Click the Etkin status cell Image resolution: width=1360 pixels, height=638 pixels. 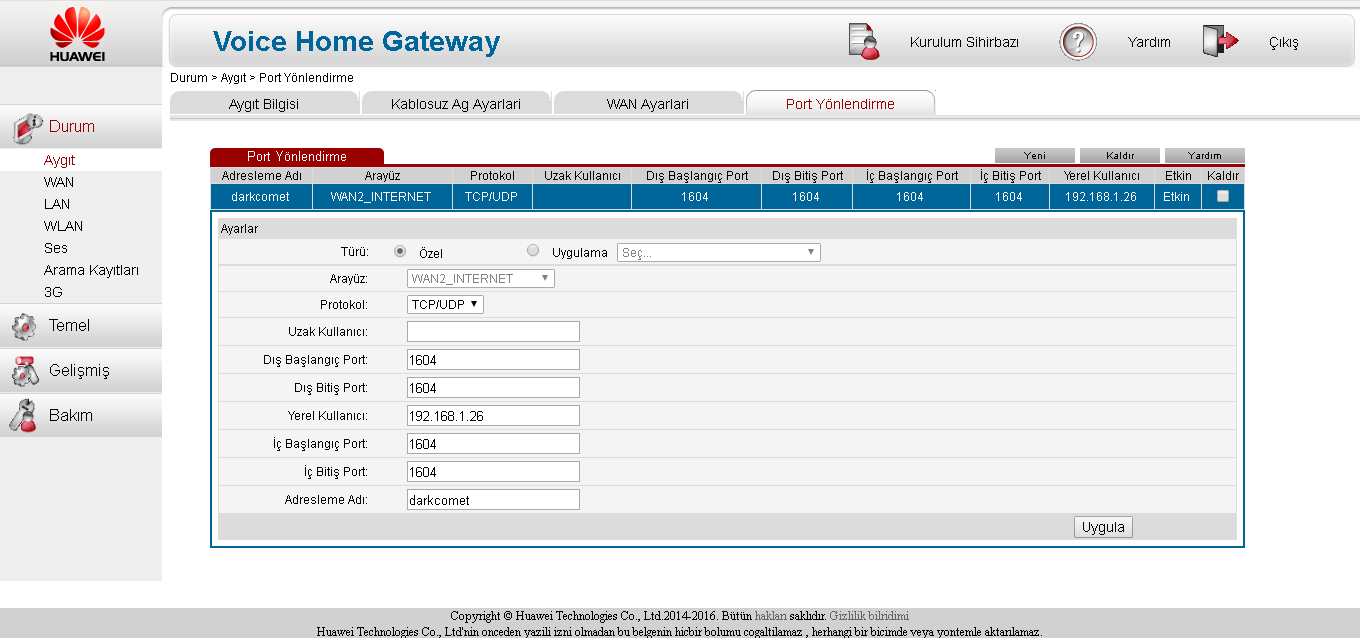pyautogui.click(x=1176, y=197)
